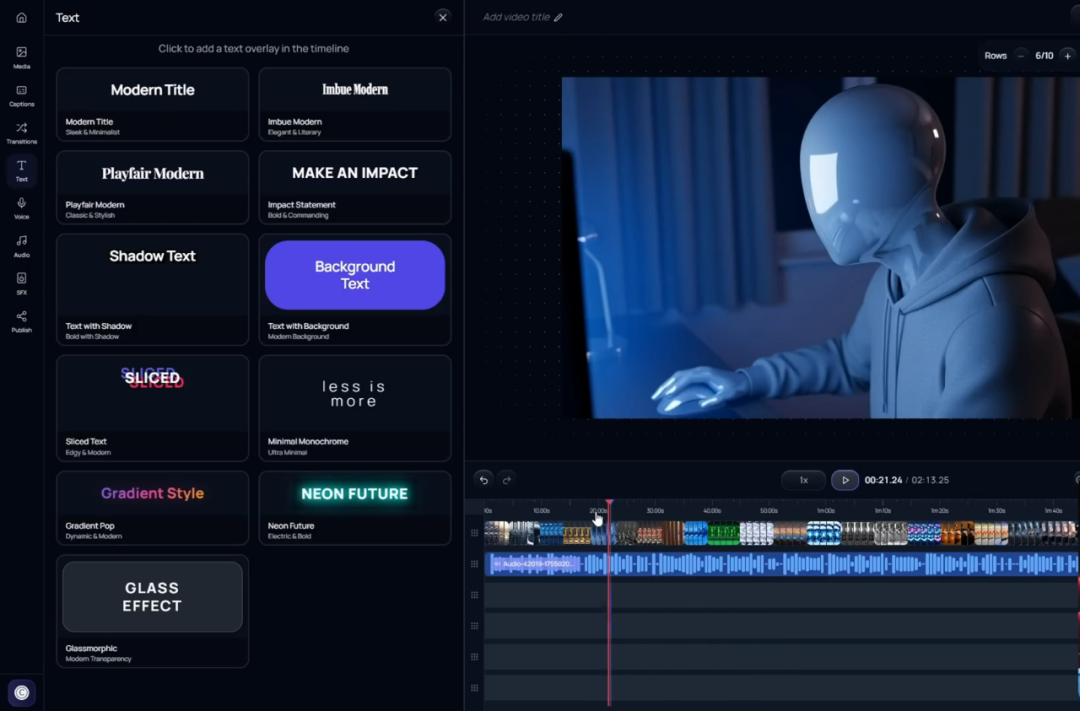Redo the last action
This screenshot has width=1080, height=711.
(x=507, y=480)
